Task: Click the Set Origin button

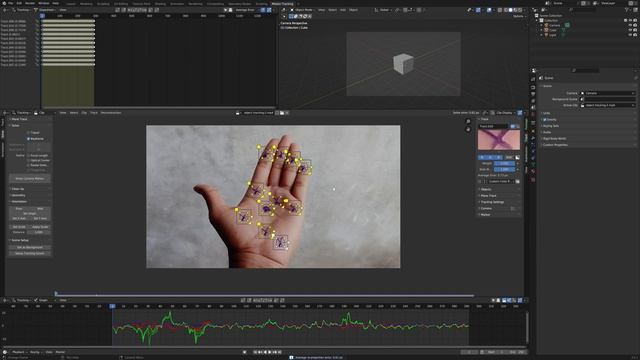Action: pyautogui.click(x=30, y=213)
